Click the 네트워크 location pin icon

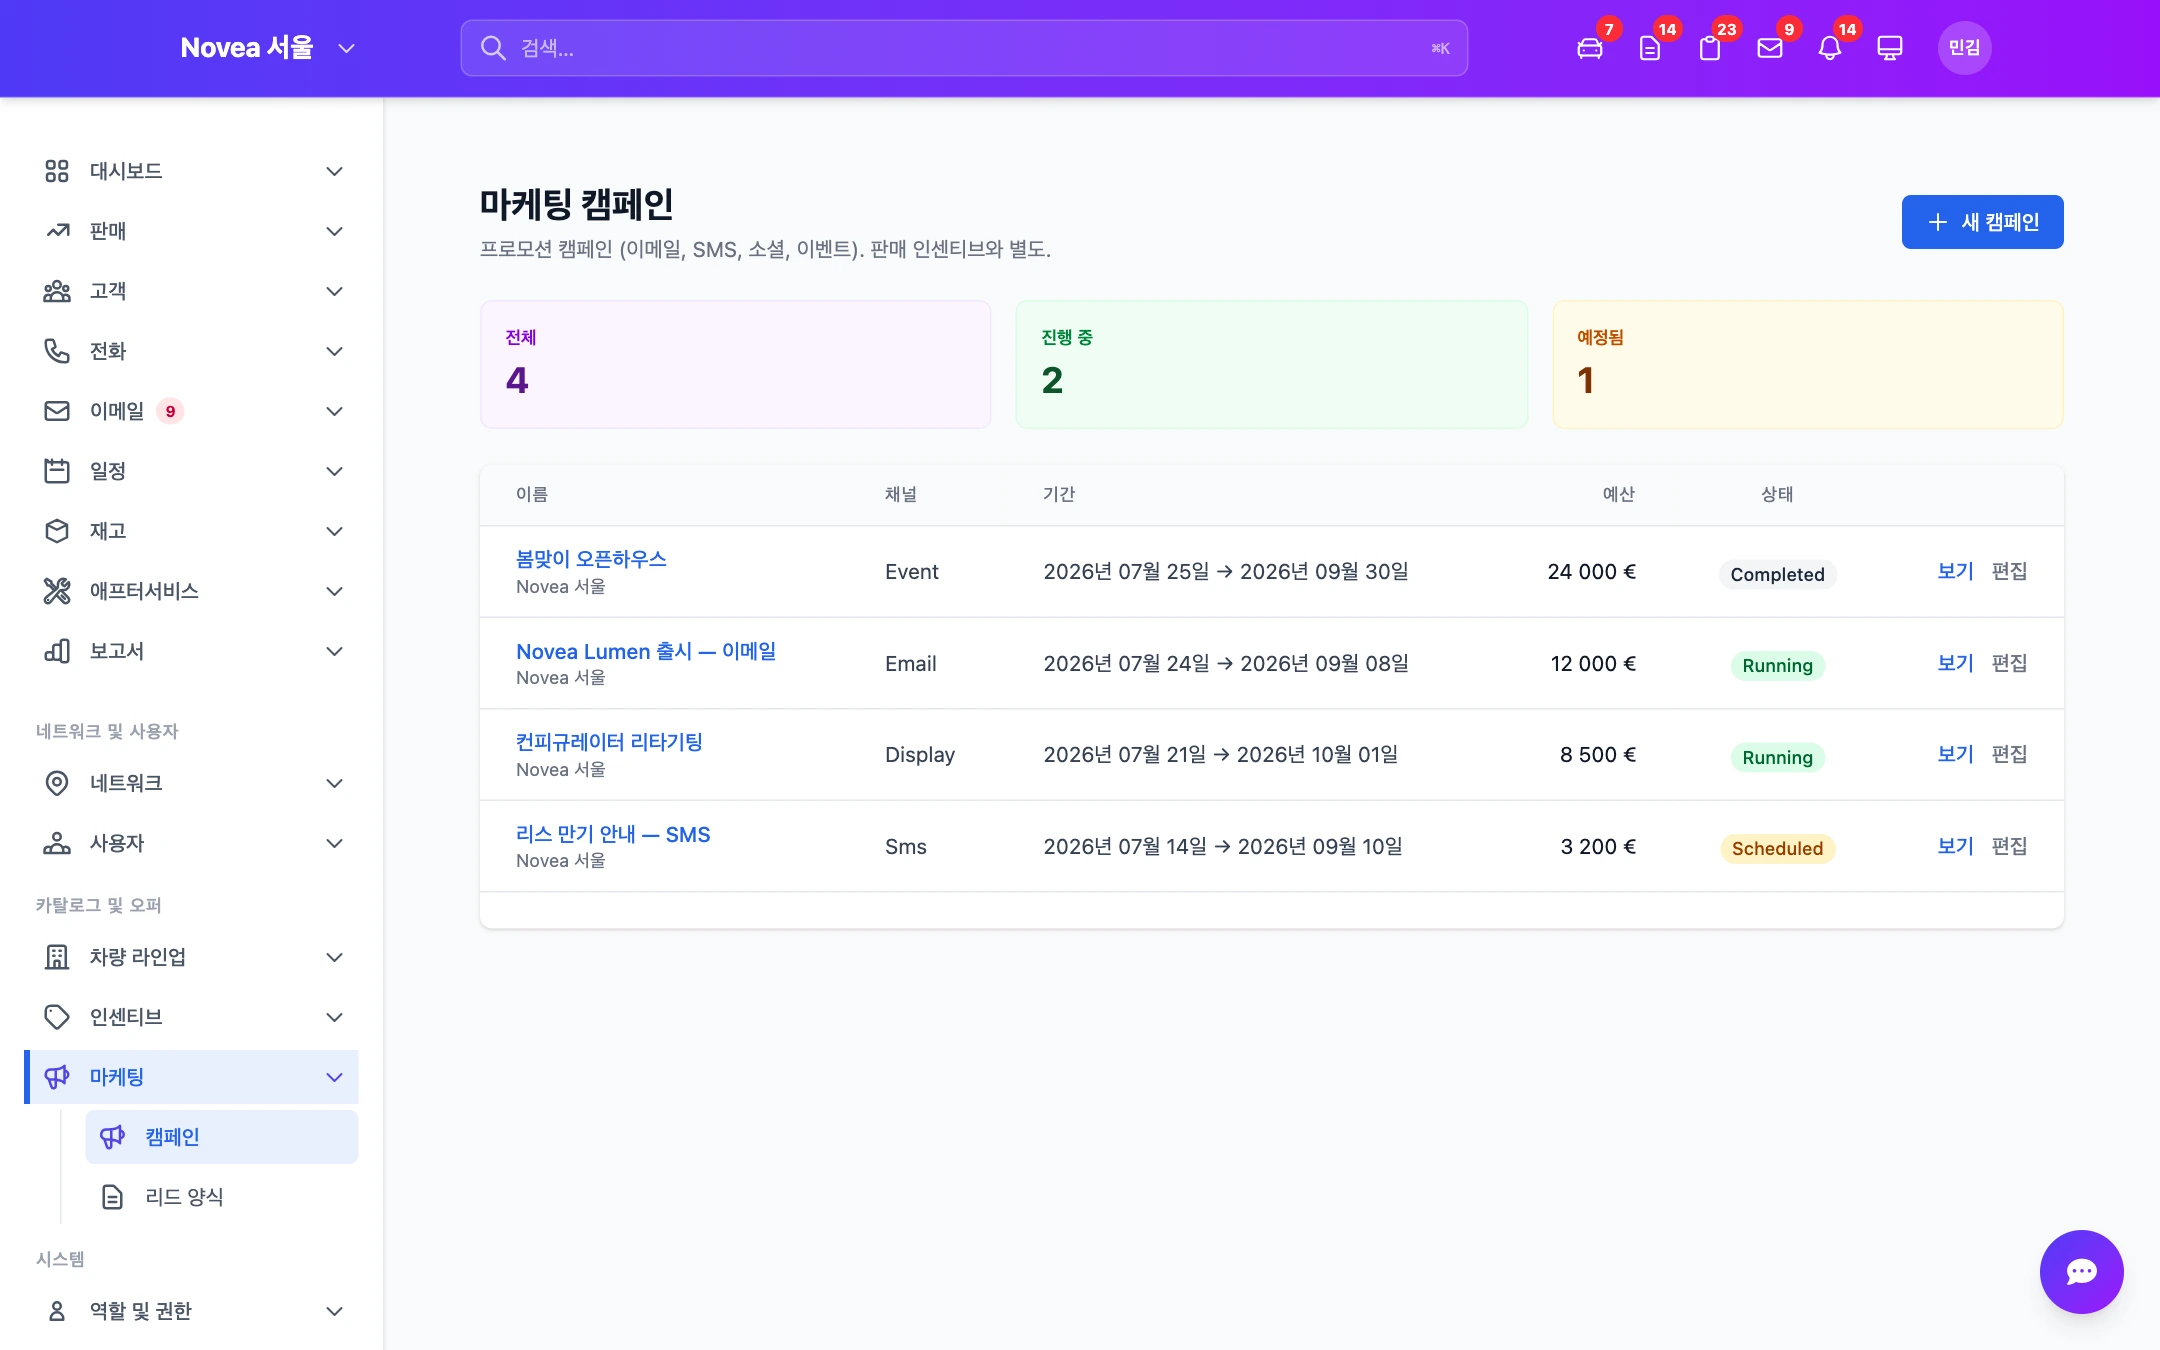tap(57, 783)
